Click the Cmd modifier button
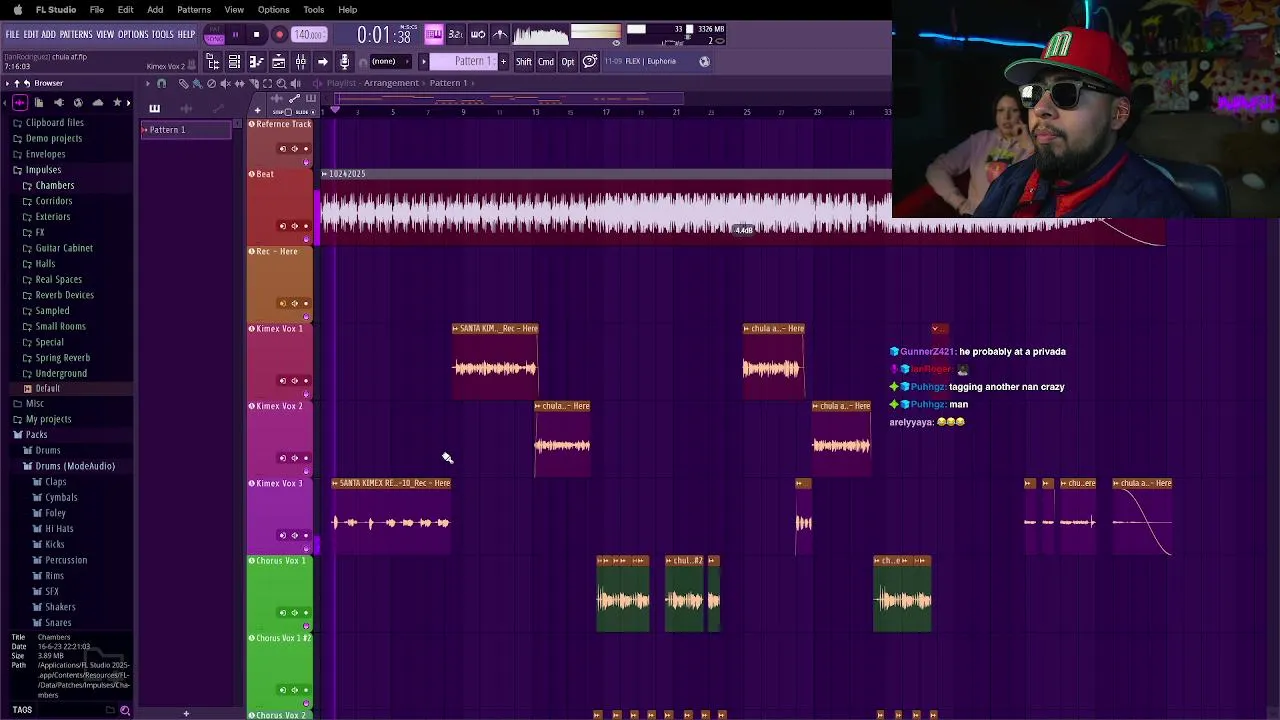The width and height of the screenshot is (1280, 720). (x=546, y=62)
